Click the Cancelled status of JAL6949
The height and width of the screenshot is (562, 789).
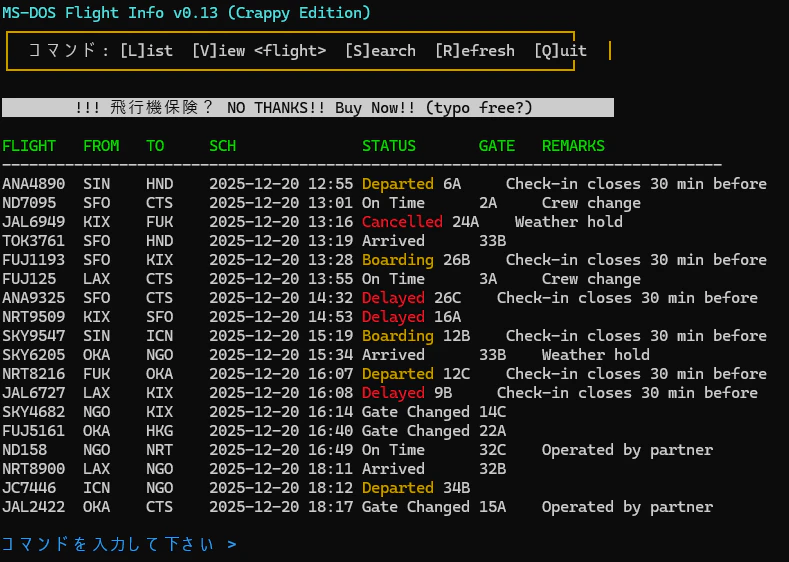403,222
